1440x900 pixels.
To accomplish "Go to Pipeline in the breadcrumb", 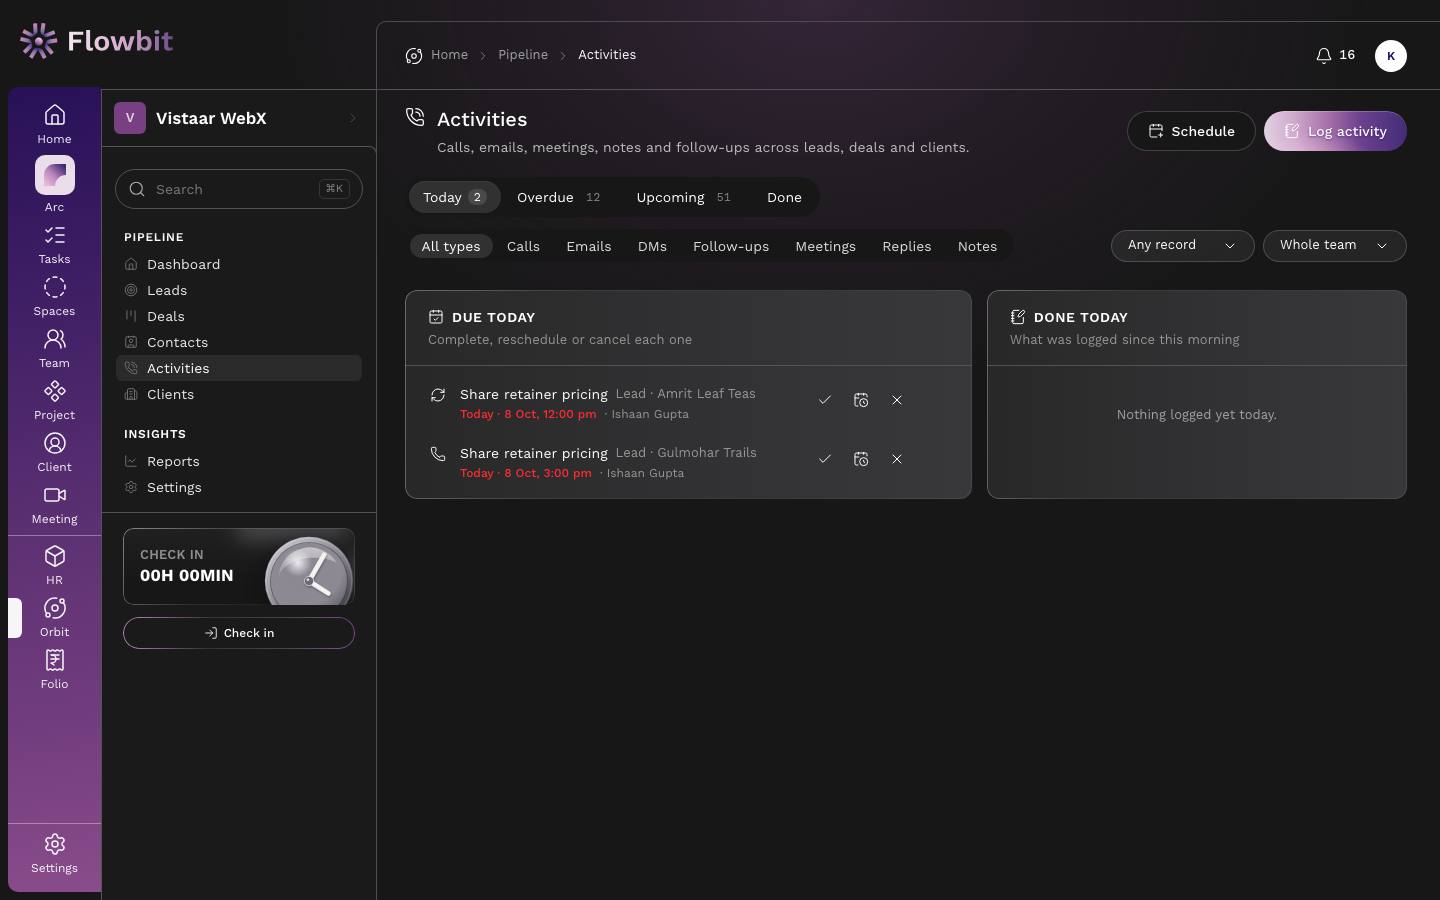I will click(523, 55).
